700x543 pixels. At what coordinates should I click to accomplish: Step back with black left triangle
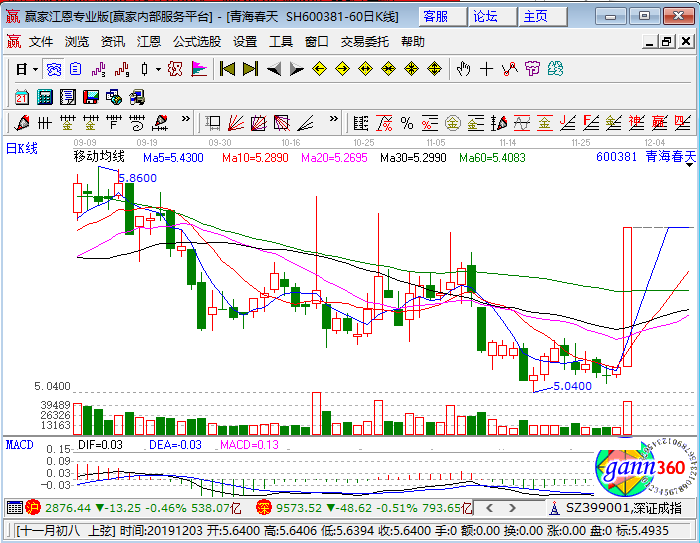coord(274,69)
